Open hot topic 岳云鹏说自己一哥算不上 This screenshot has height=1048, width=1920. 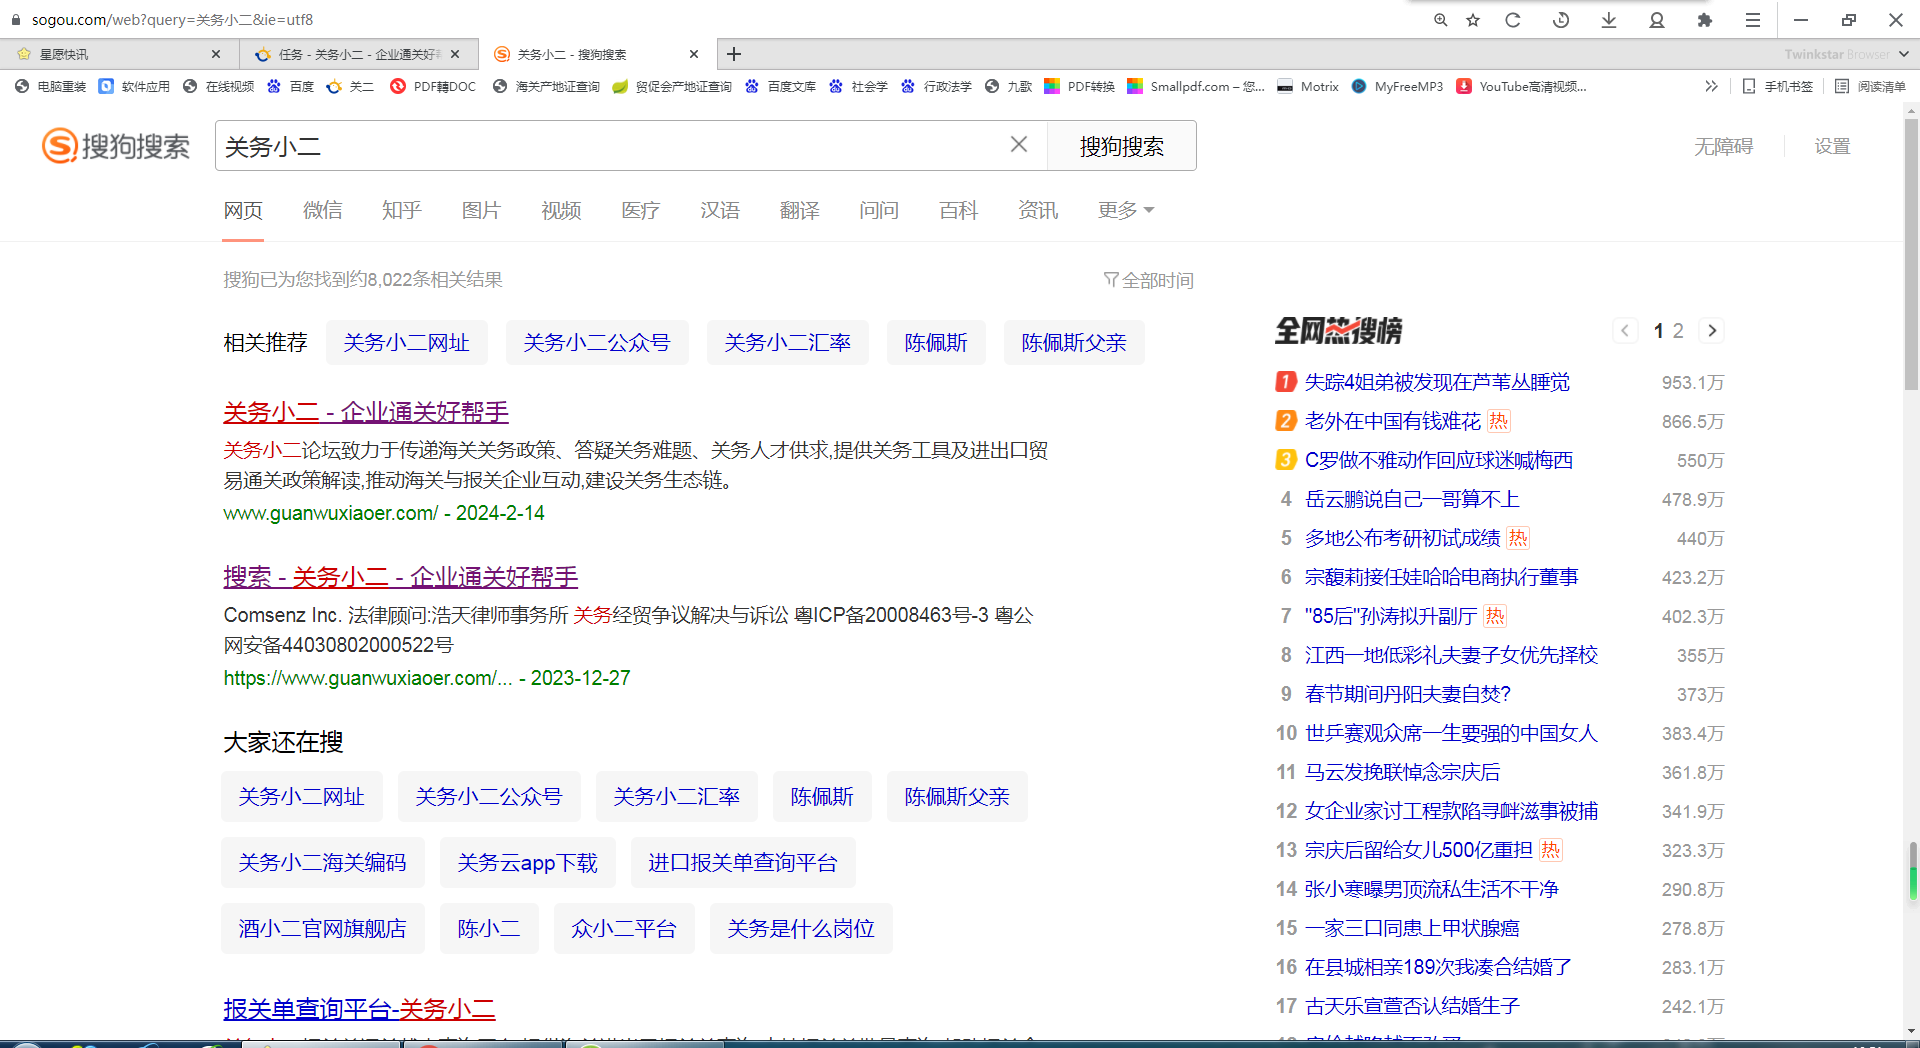1412,499
